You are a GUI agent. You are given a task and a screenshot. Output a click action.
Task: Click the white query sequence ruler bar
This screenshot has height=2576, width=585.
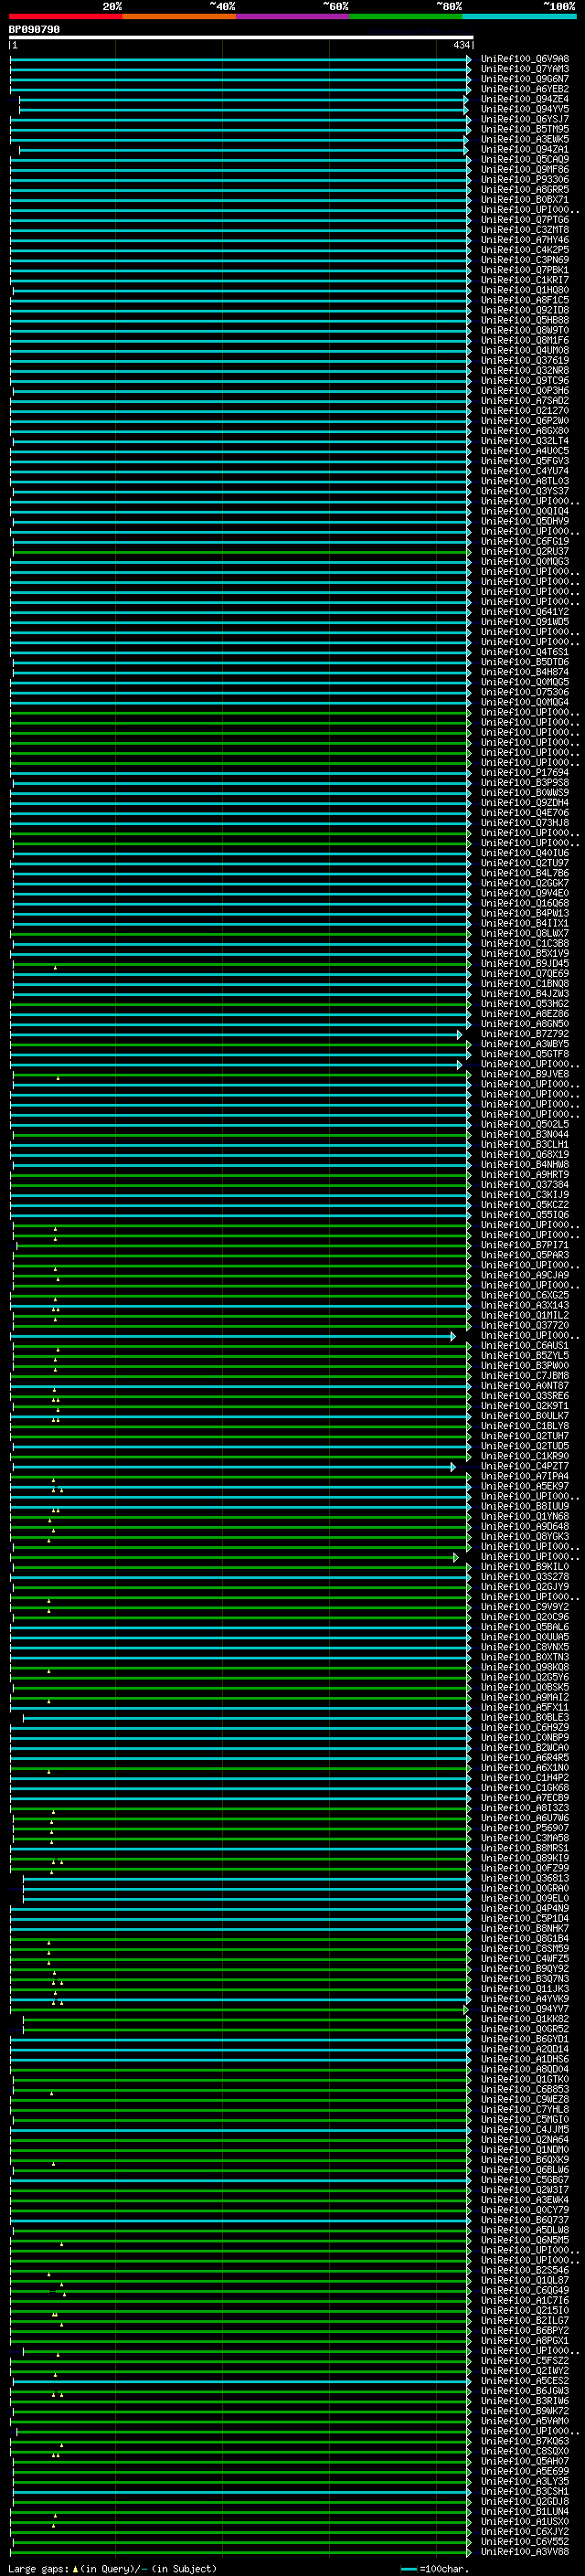[x=240, y=38]
